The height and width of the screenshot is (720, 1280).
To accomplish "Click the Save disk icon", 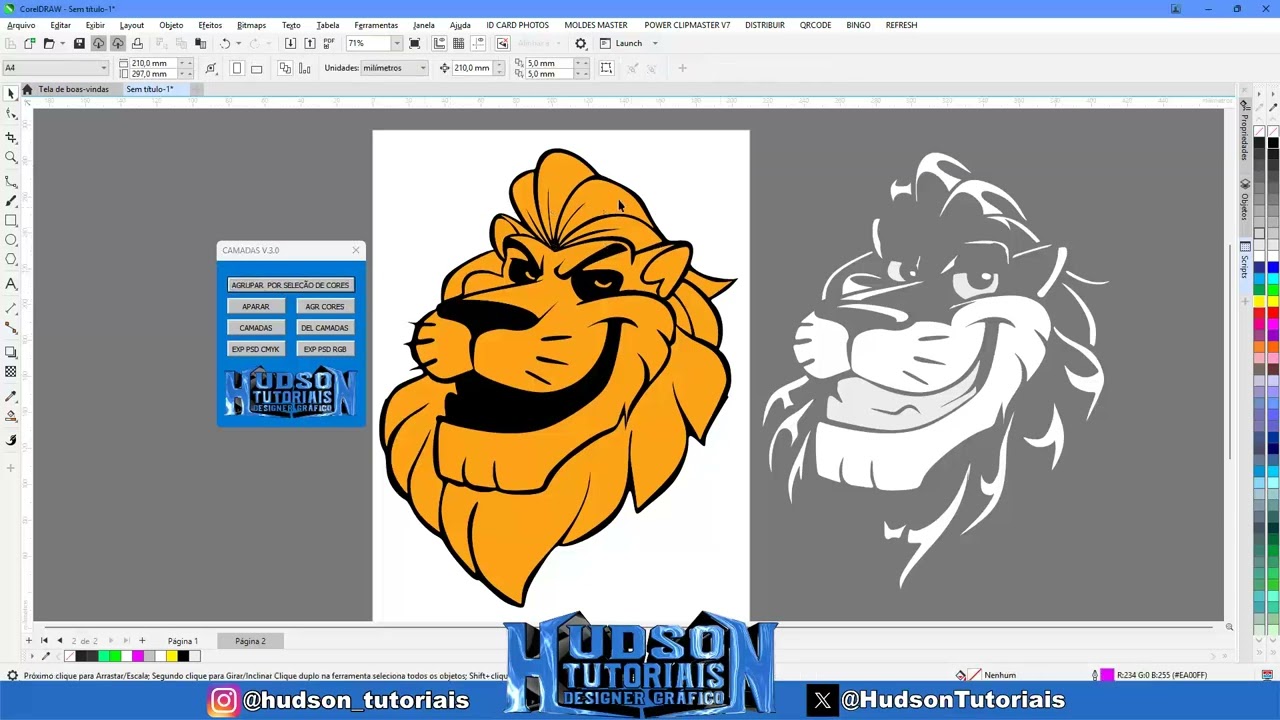I will [x=79, y=43].
